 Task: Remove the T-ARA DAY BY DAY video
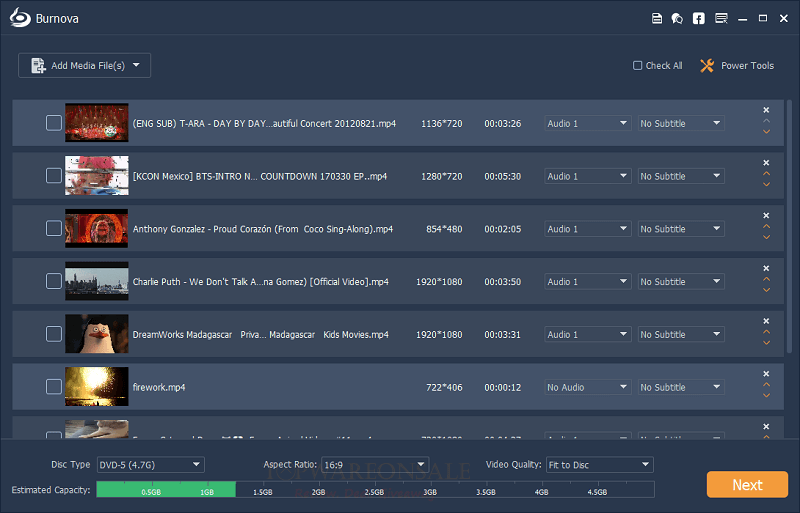point(766,110)
